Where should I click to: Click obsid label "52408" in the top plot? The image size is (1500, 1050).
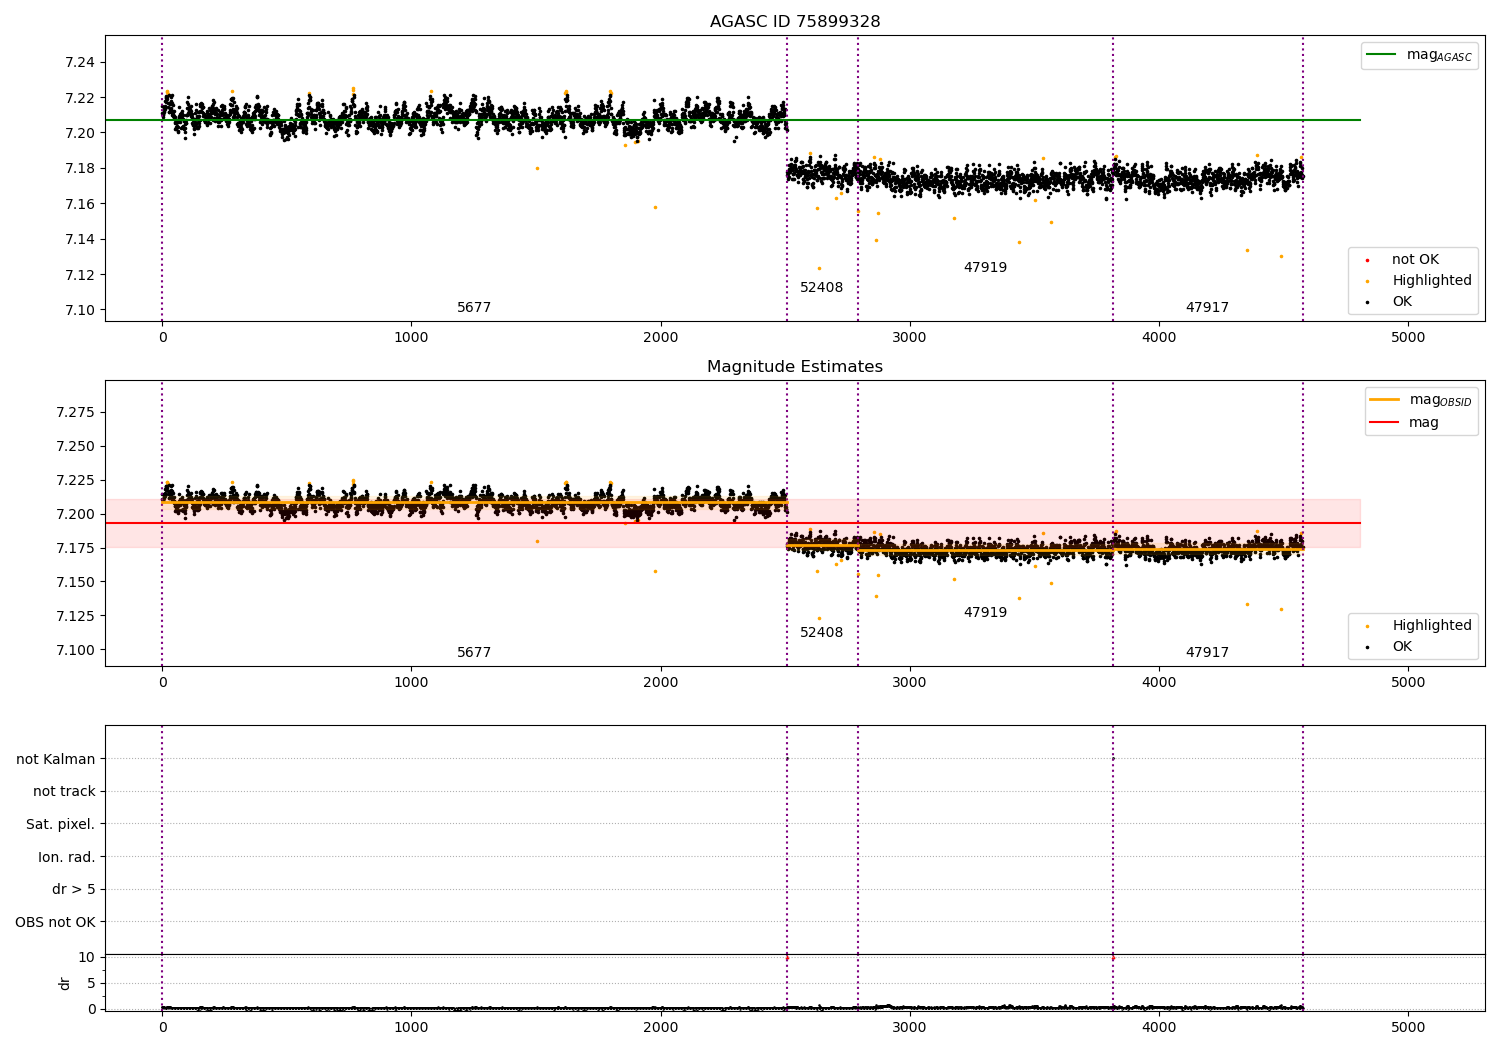point(821,288)
